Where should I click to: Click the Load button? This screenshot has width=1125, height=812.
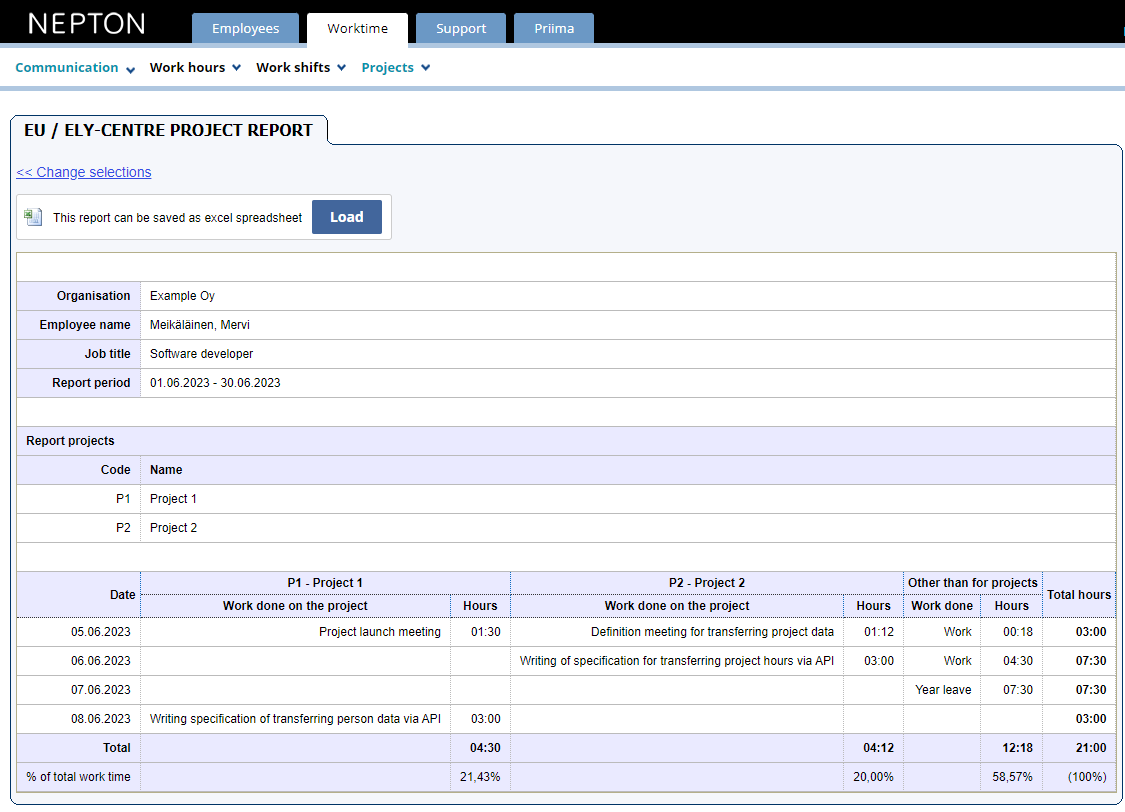tap(346, 216)
